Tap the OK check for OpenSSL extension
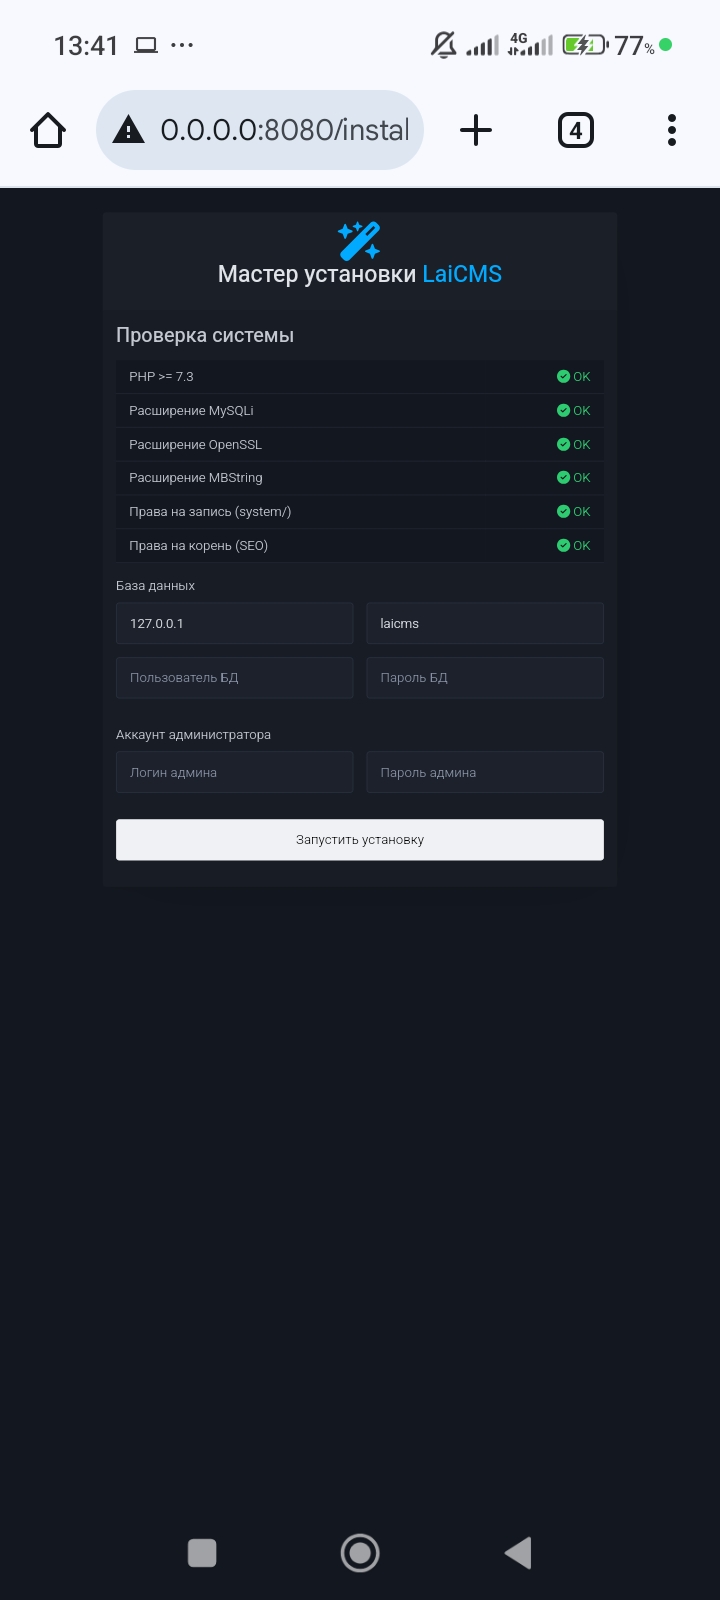The image size is (720, 1600). point(564,445)
